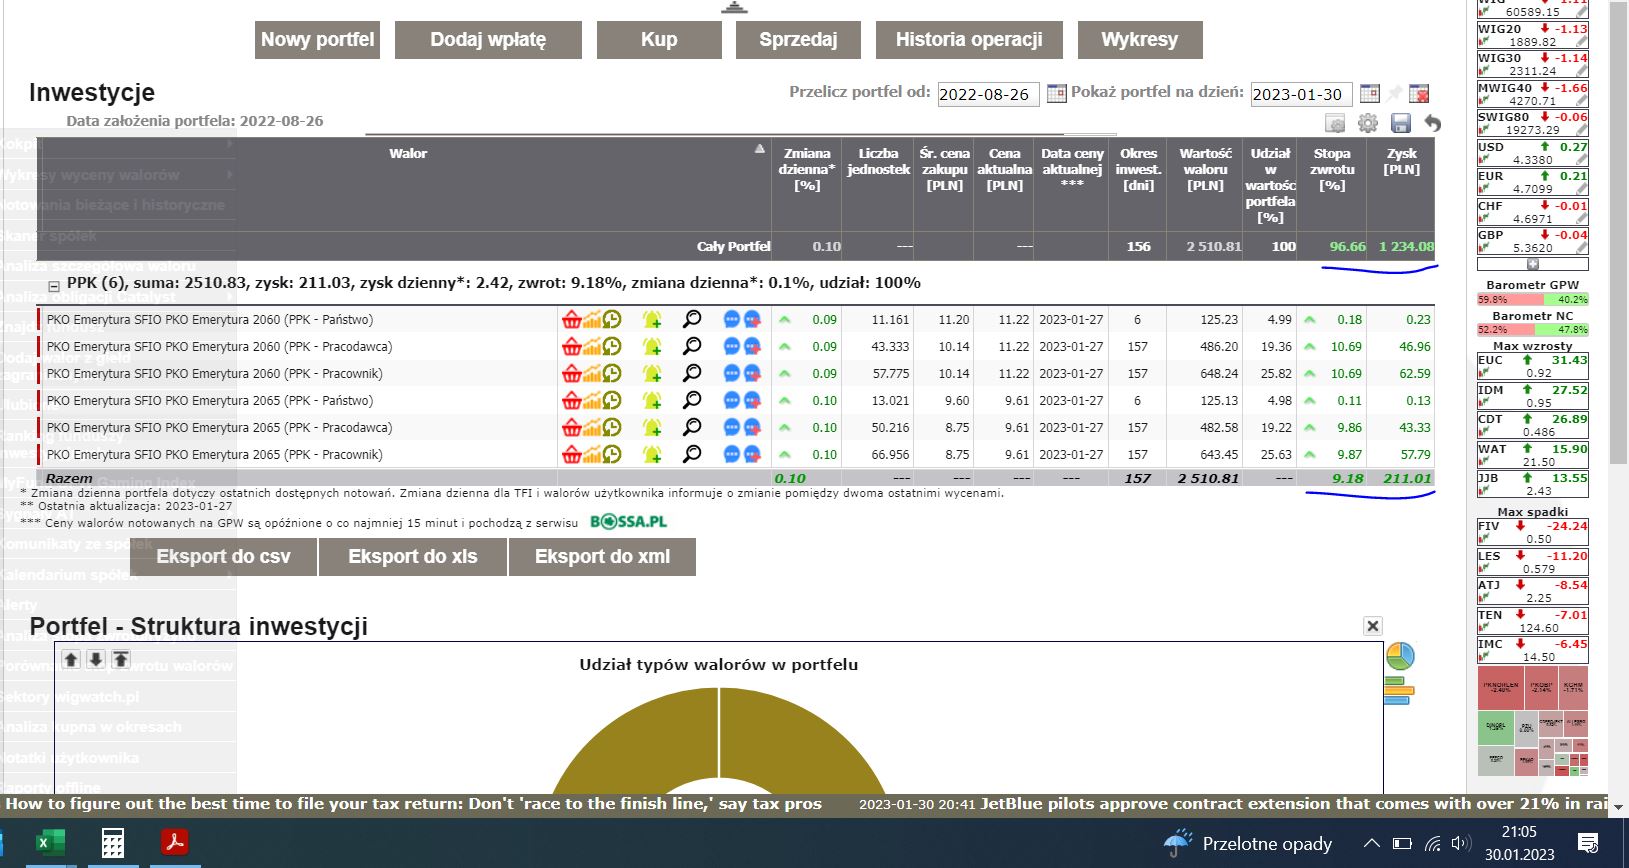Expand the plus button below the GBP ticker
The width and height of the screenshot is (1629, 868).
click(x=1532, y=264)
